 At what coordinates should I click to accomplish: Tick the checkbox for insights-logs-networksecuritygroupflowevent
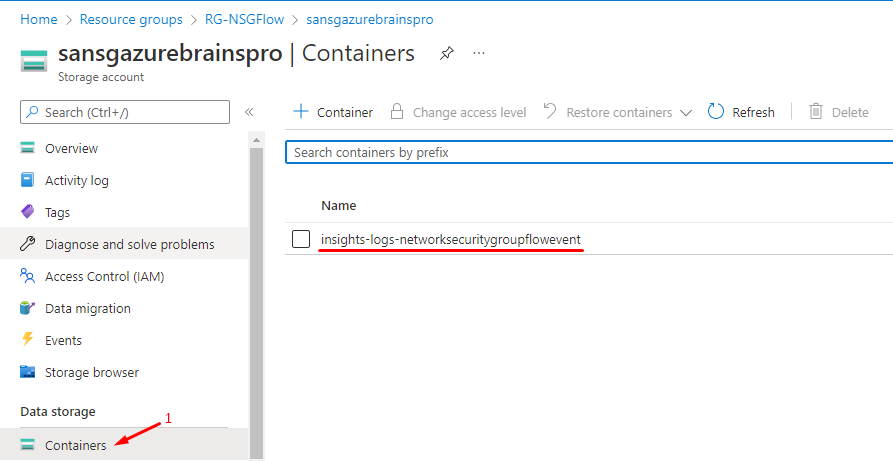[301, 239]
